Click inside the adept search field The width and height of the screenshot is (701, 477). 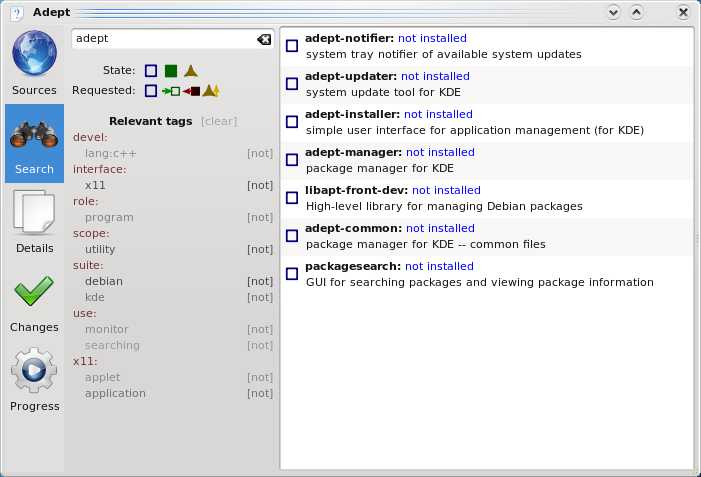[160, 39]
